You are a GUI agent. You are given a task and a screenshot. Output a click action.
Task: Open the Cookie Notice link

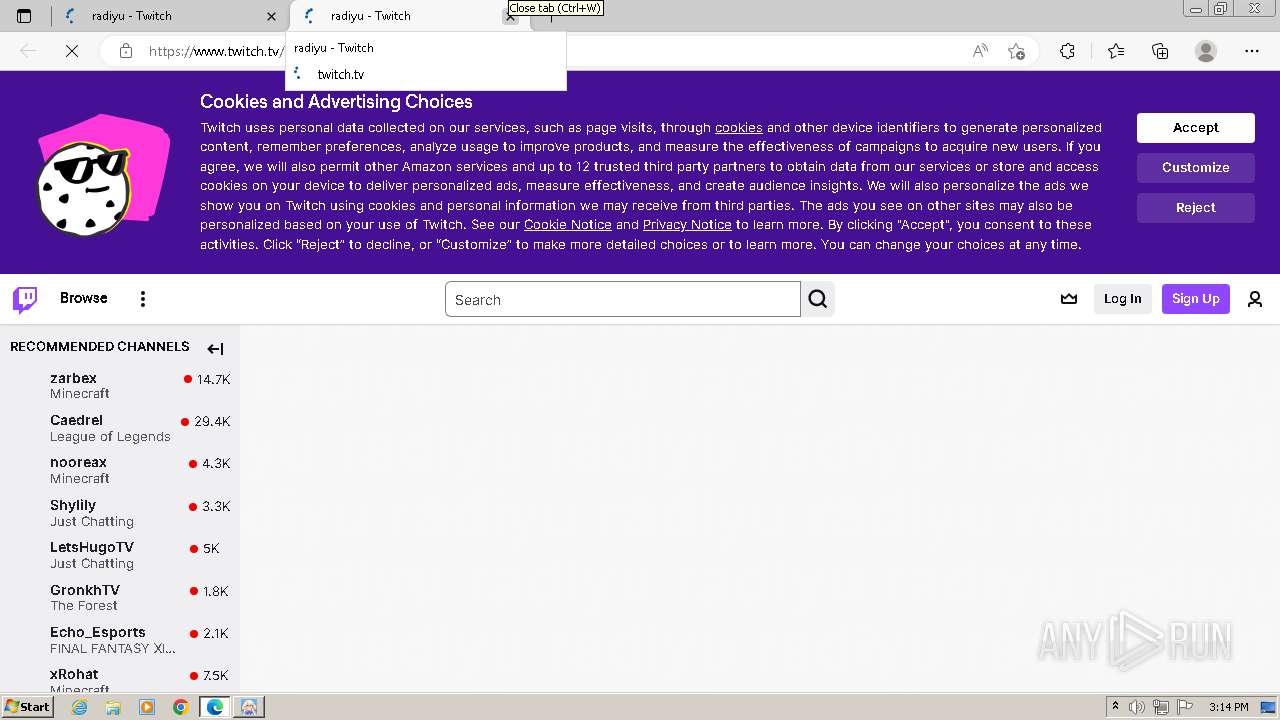point(567,225)
